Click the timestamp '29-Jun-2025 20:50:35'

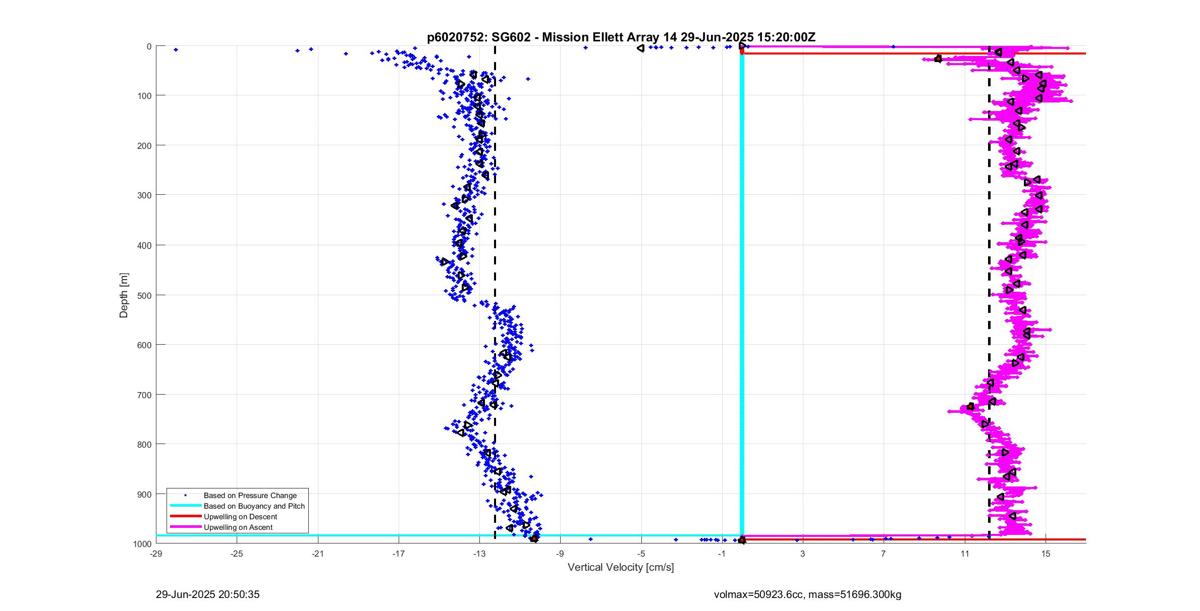(208, 594)
